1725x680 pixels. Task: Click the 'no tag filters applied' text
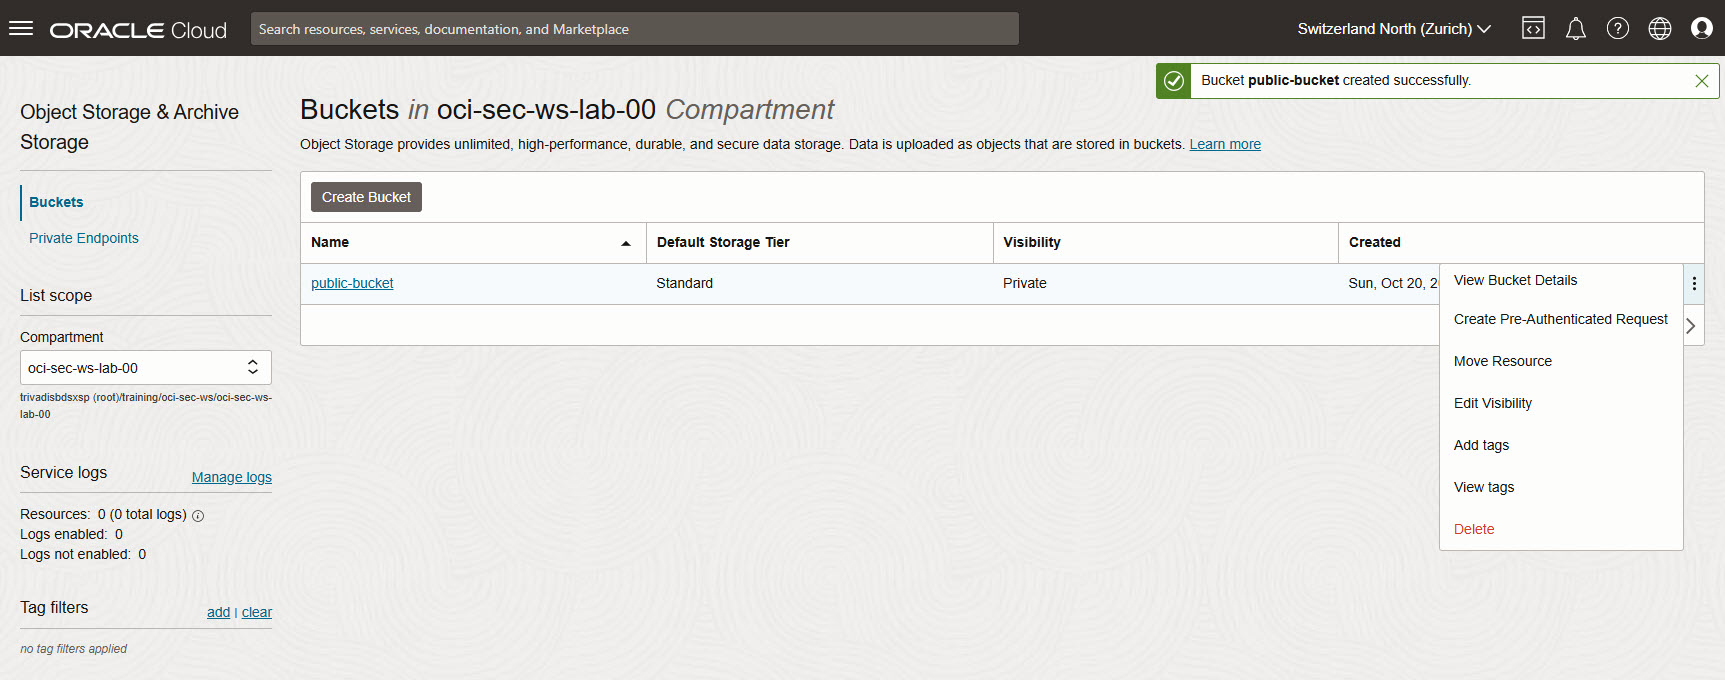point(74,649)
